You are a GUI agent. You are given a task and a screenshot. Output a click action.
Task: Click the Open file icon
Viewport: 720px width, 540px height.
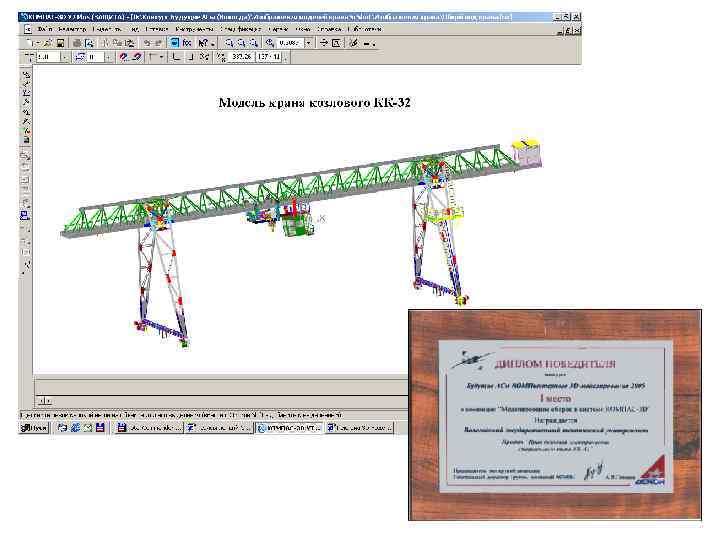click(x=48, y=43)
